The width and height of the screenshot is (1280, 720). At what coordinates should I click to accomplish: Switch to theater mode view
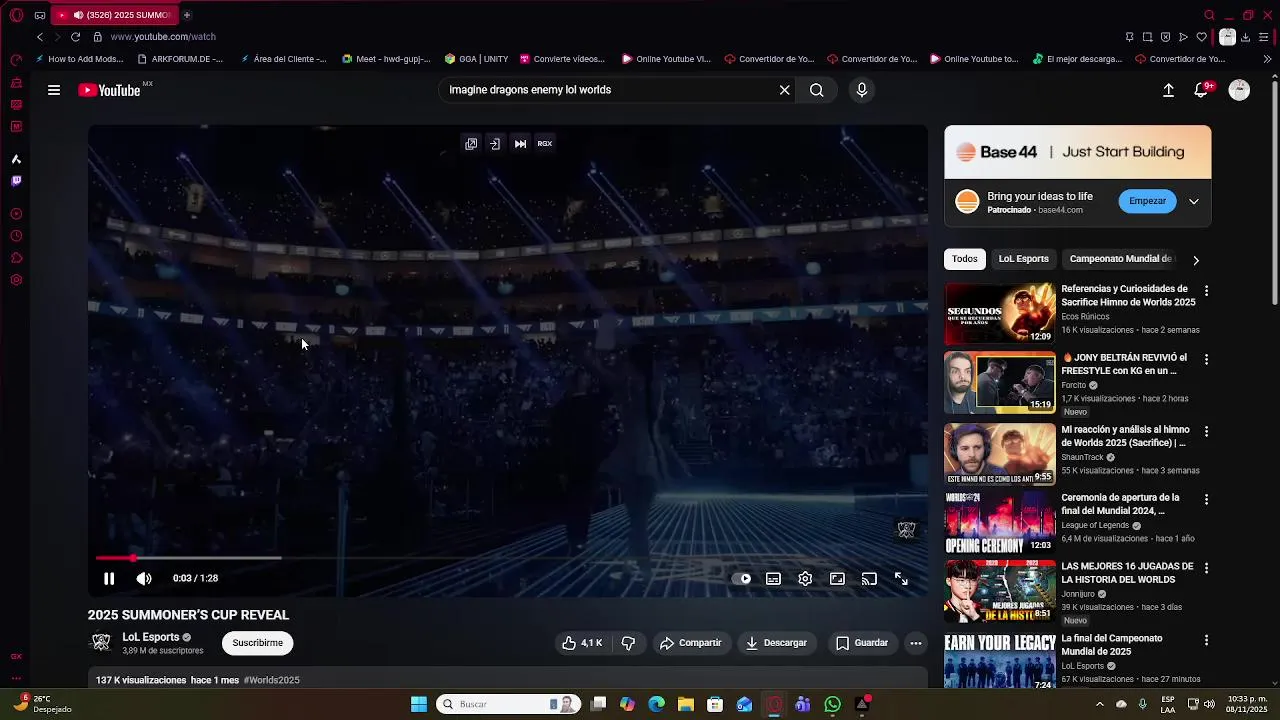(x=837, y=578)
